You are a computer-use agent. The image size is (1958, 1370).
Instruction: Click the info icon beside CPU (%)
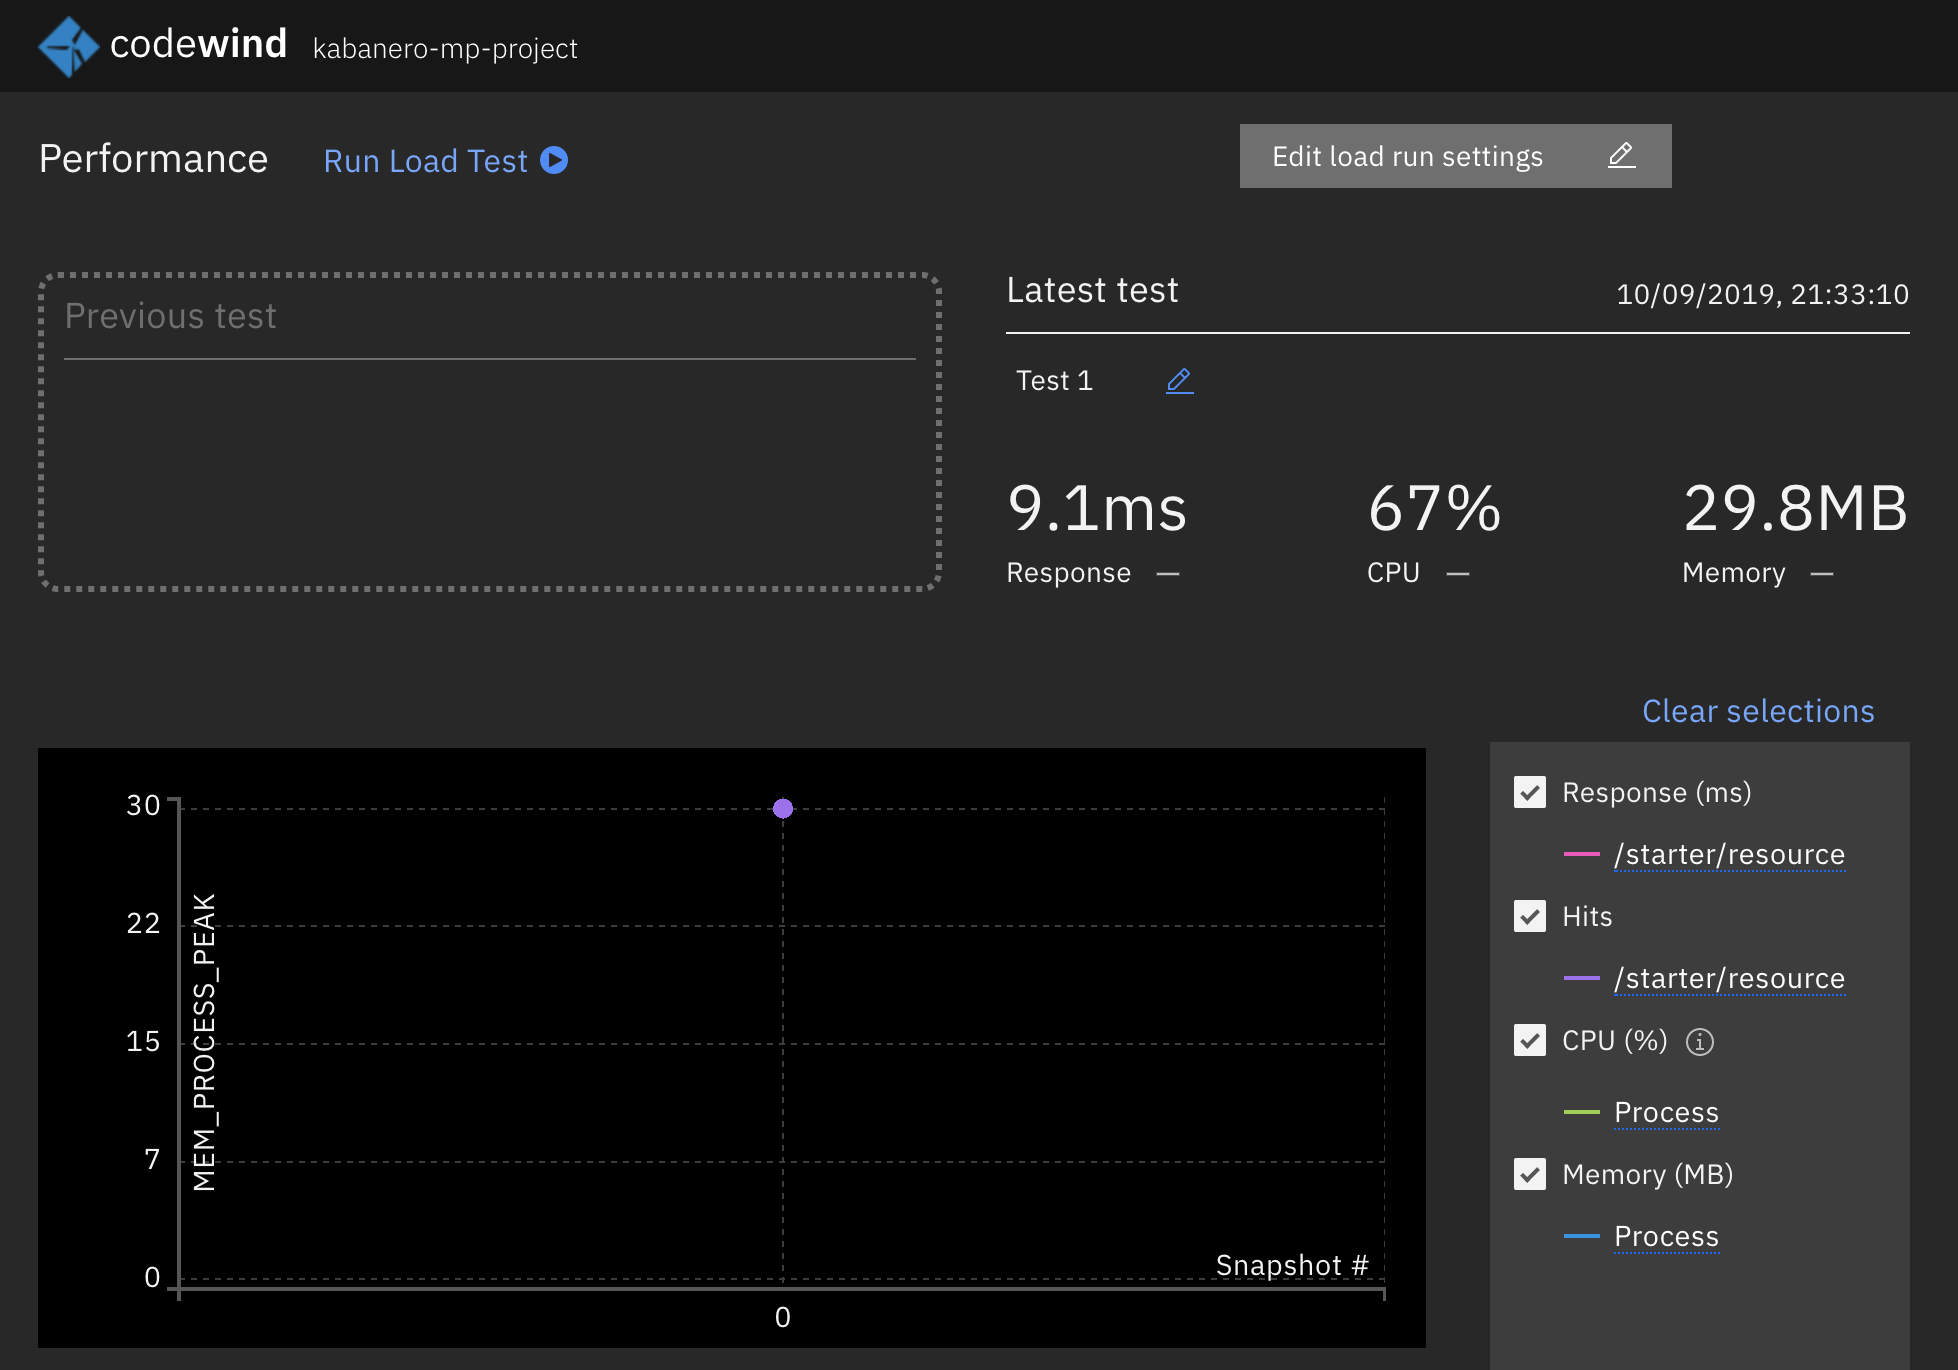[x=1699, y=1042]
